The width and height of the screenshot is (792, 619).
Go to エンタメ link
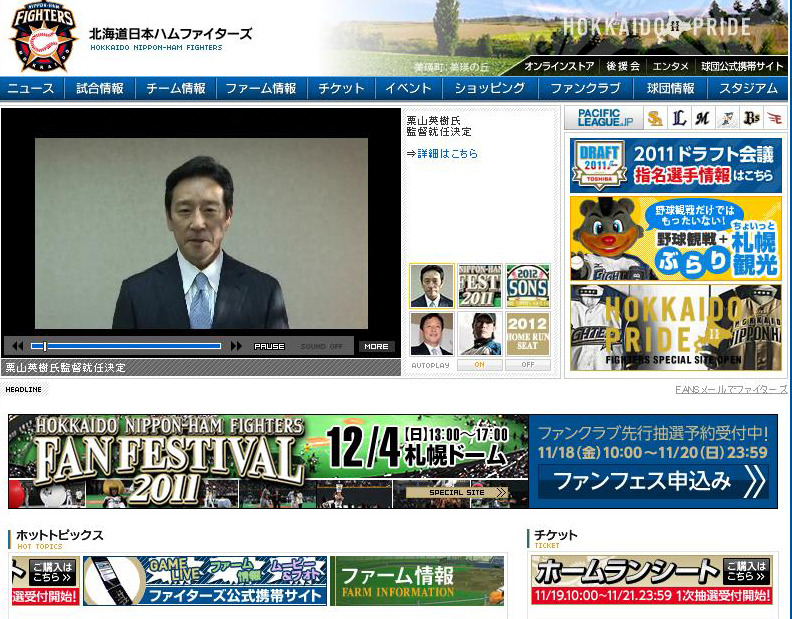click(x=670, y=66)
